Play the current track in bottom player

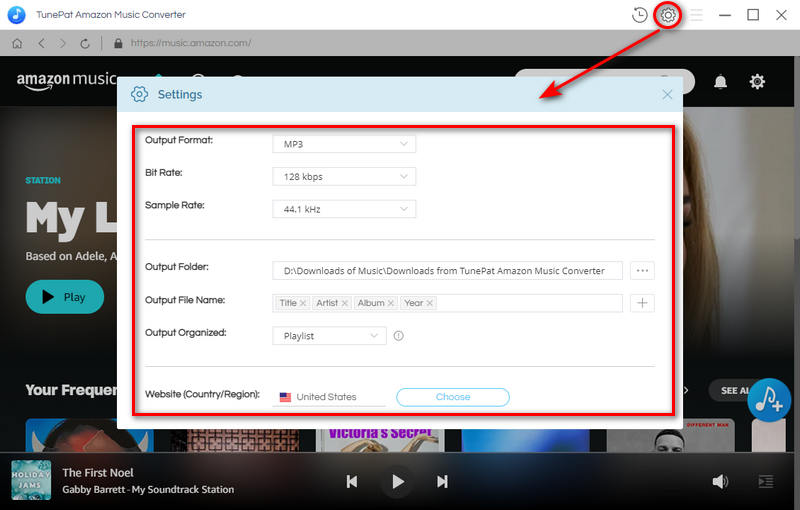(x=398, y=481)
